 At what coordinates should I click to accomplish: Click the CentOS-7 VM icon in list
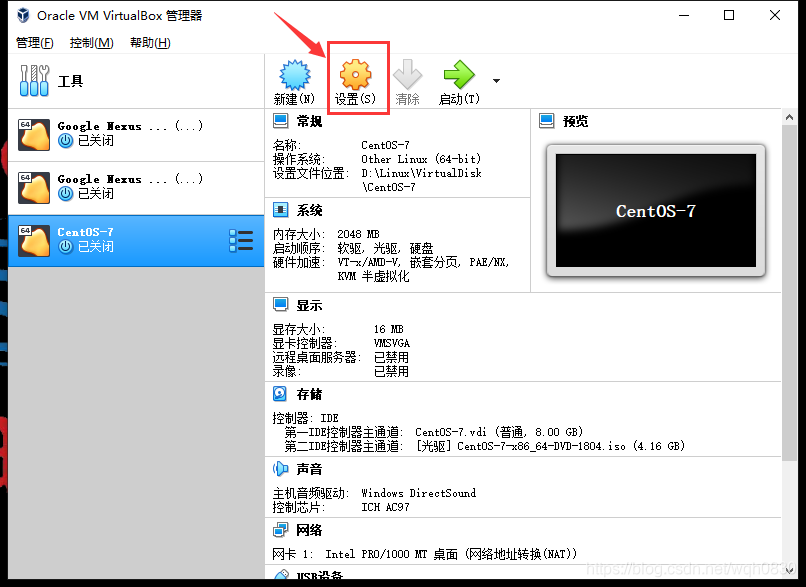(34, 241)
